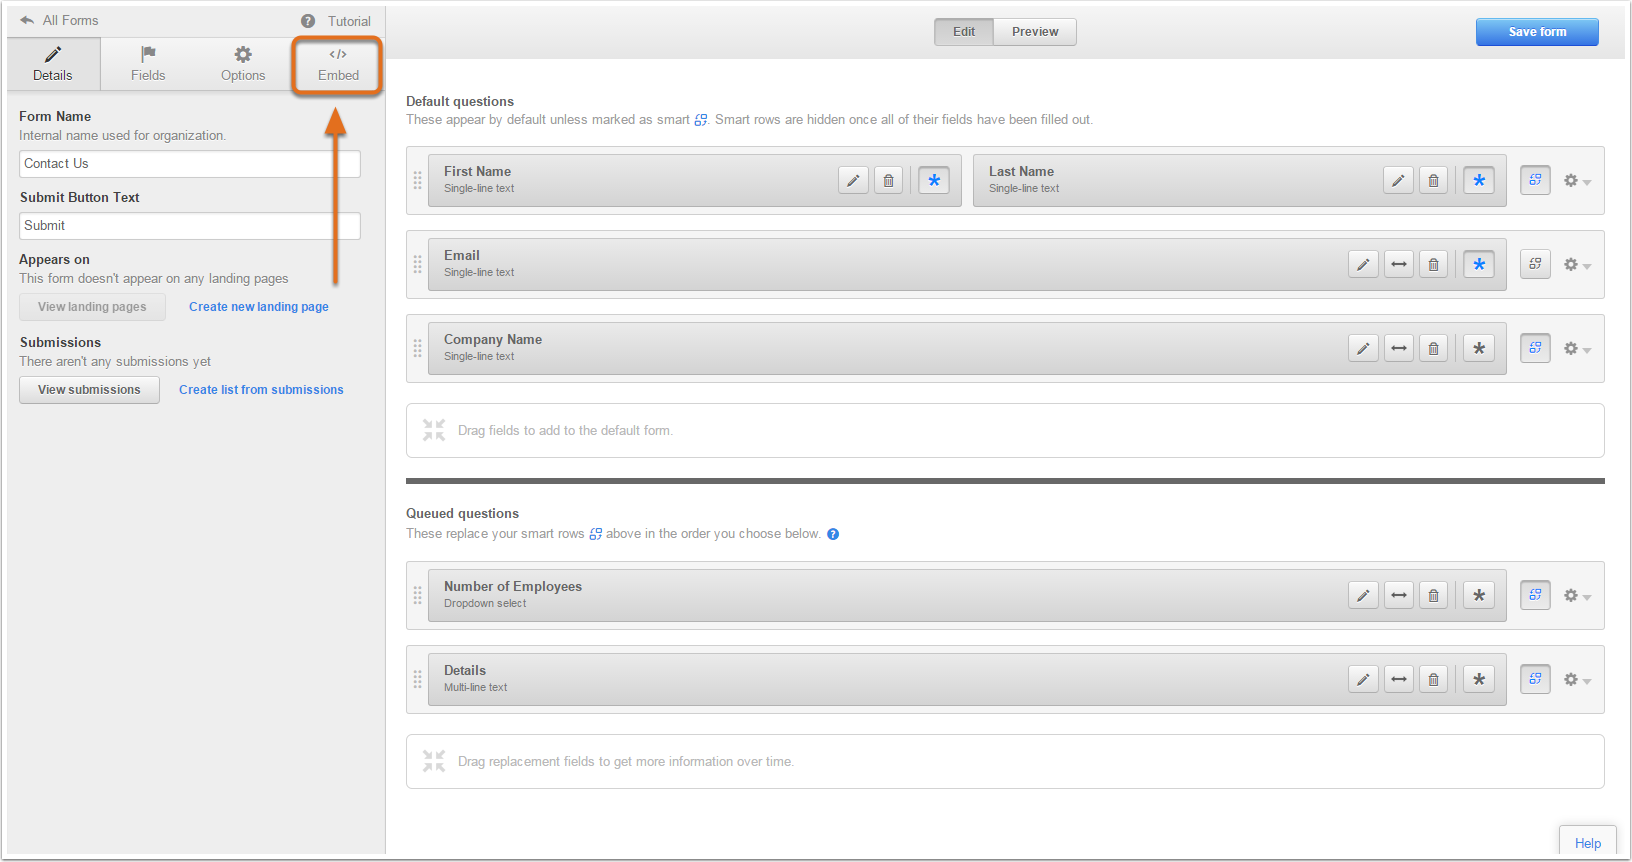Open the Embed tab

click(x=338, y=65)
